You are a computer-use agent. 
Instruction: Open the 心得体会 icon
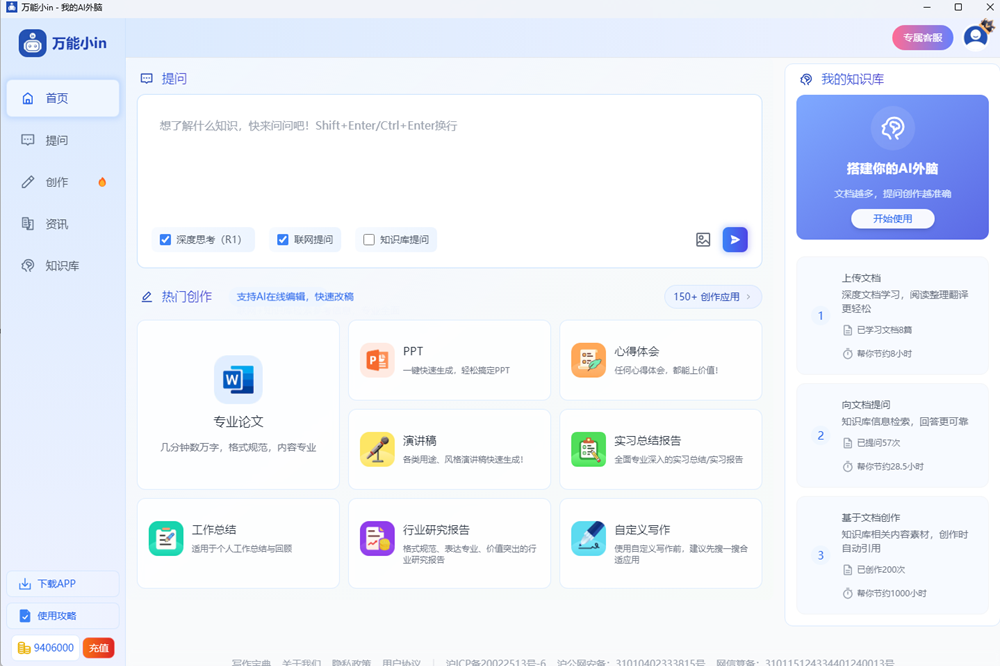[588, 360]
